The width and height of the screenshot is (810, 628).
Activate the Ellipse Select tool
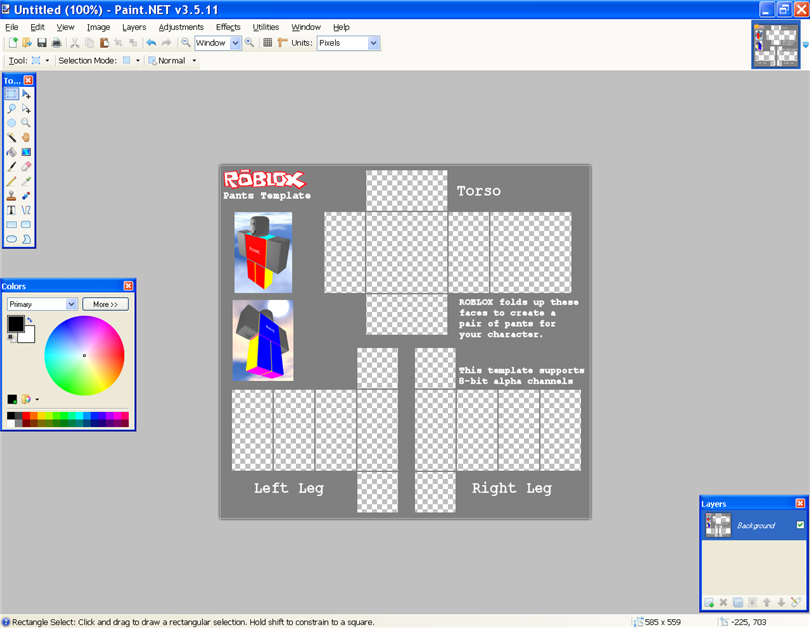(11, 123)
